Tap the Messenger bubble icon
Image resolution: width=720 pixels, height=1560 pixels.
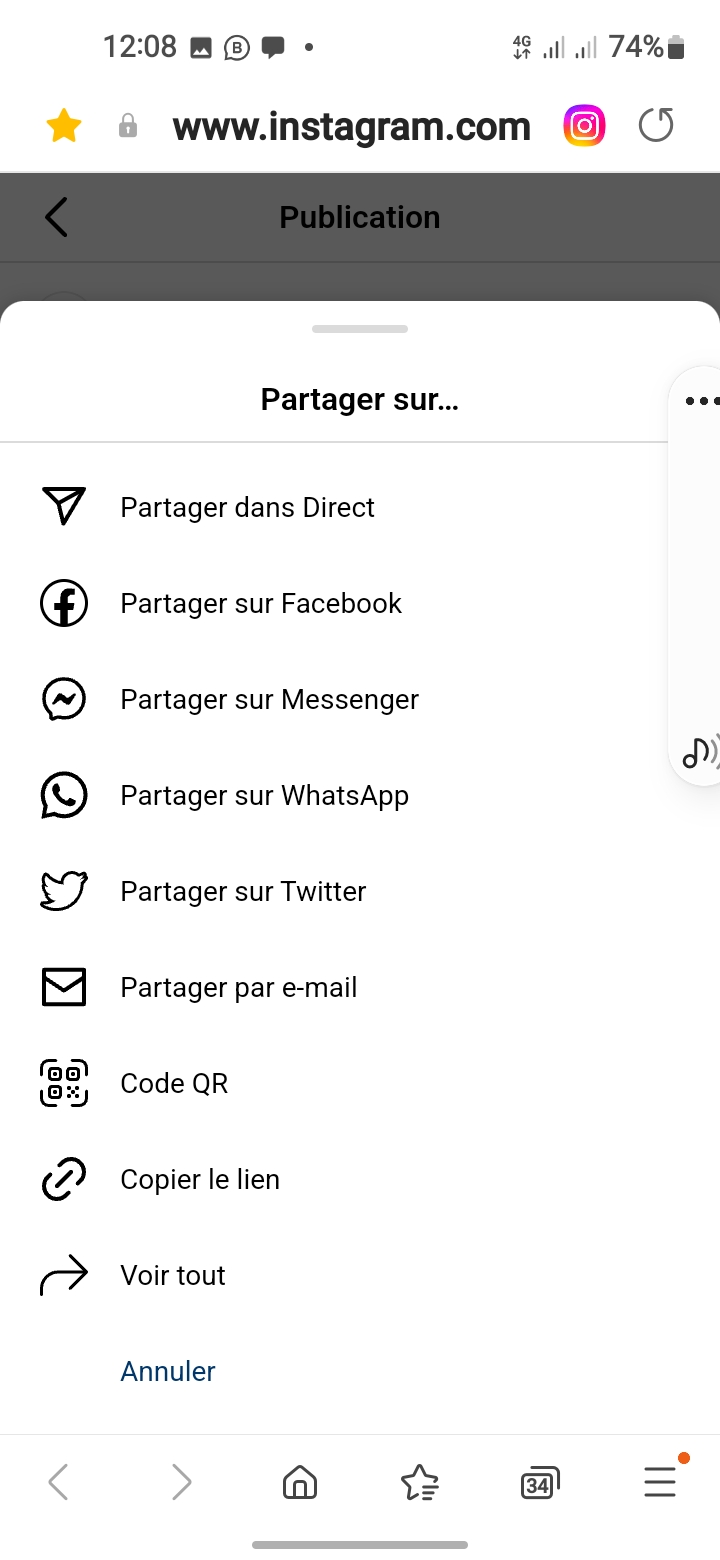pyautogui.click(x=64, y=699)
